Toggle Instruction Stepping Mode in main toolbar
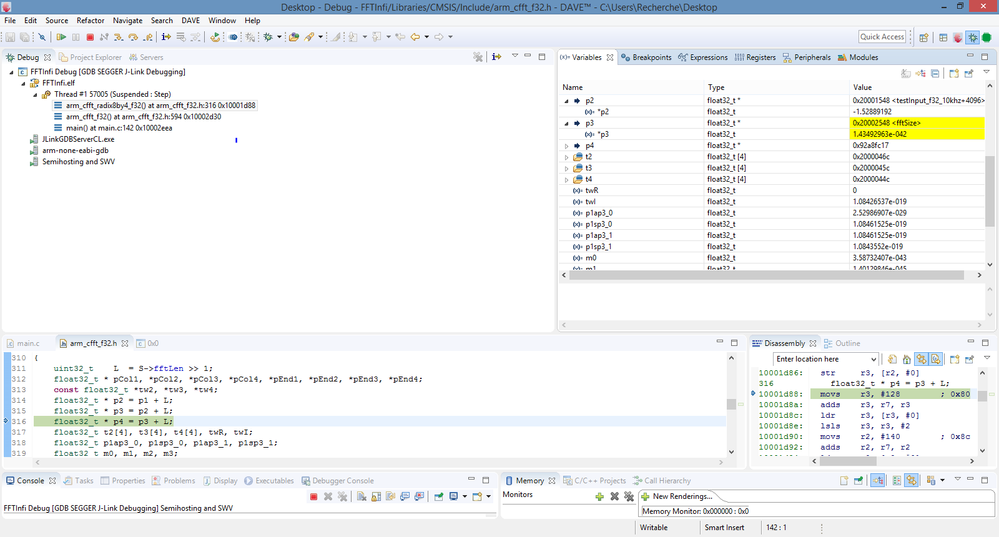Viewport: 999px width, 537px height. [x=166, y=37]
